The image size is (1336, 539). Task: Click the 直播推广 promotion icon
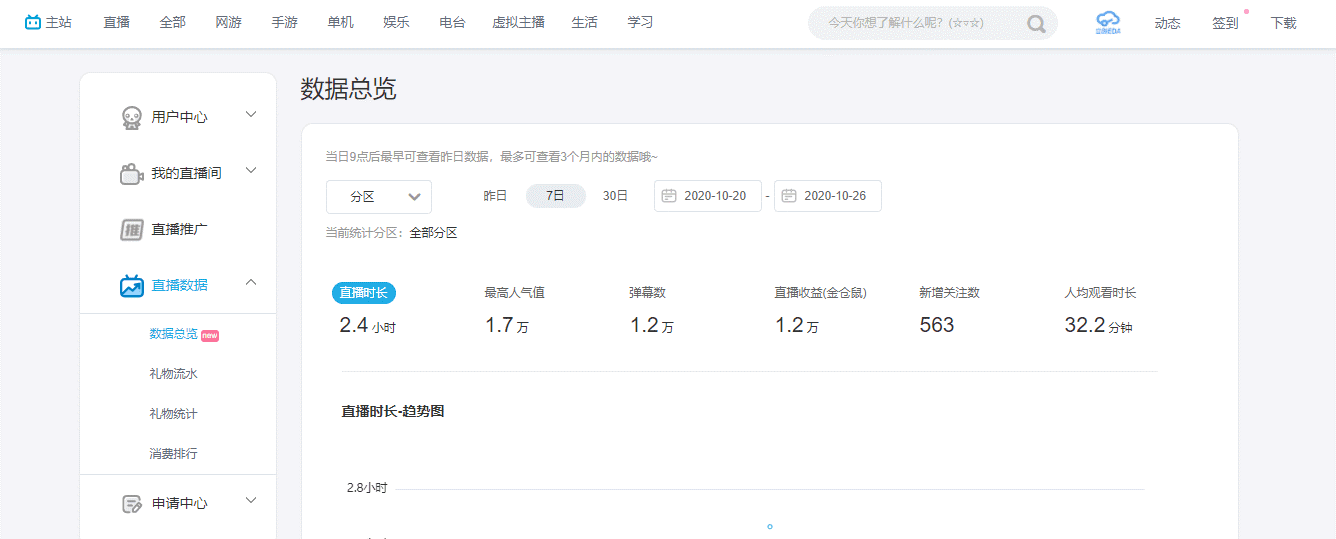[x=131, y=229]
